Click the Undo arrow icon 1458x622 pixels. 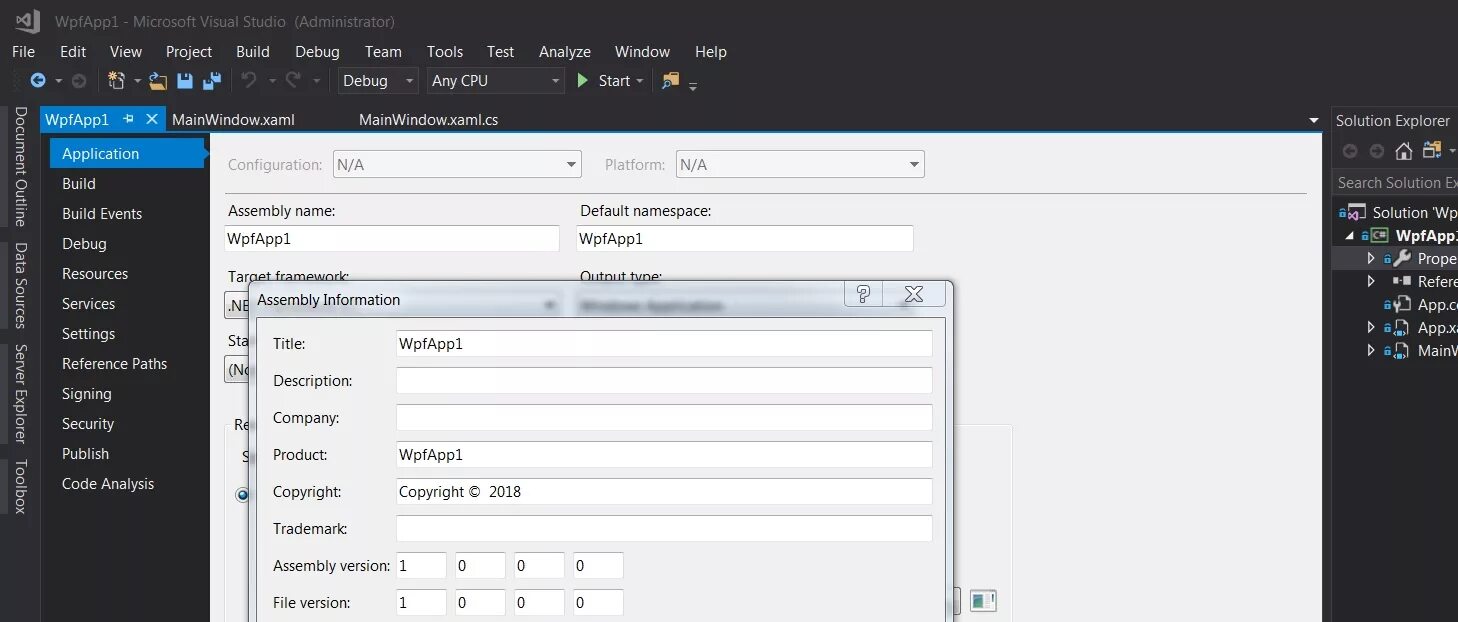249,81
